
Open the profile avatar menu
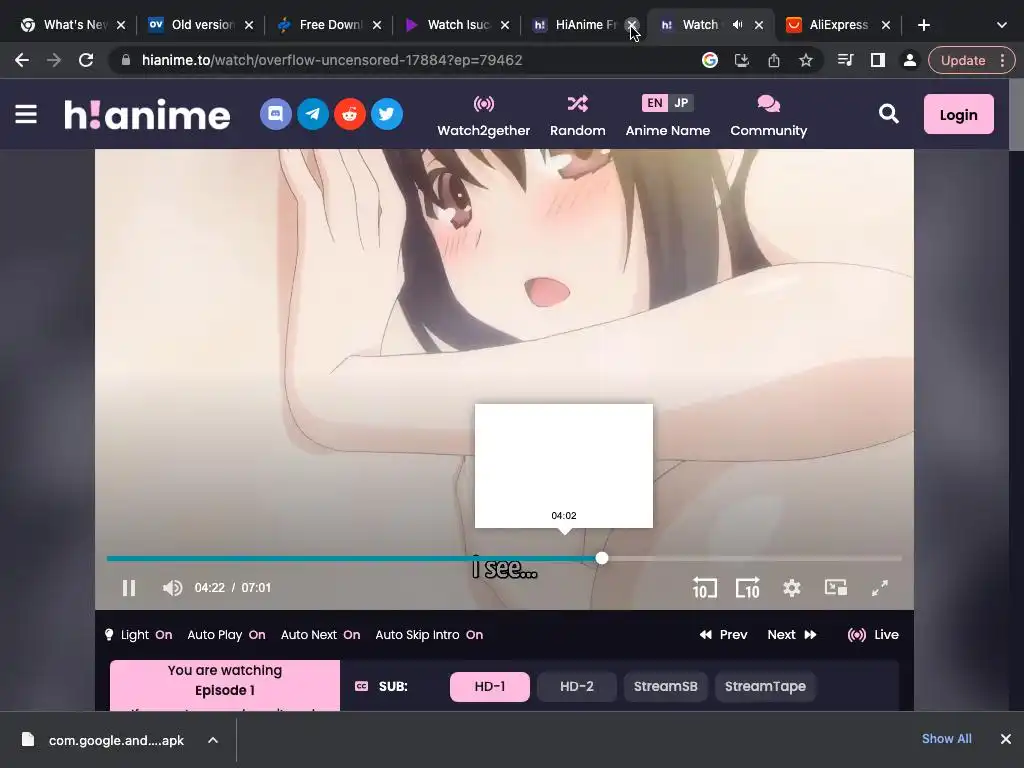pyautogui.click(x=909, y=60)
